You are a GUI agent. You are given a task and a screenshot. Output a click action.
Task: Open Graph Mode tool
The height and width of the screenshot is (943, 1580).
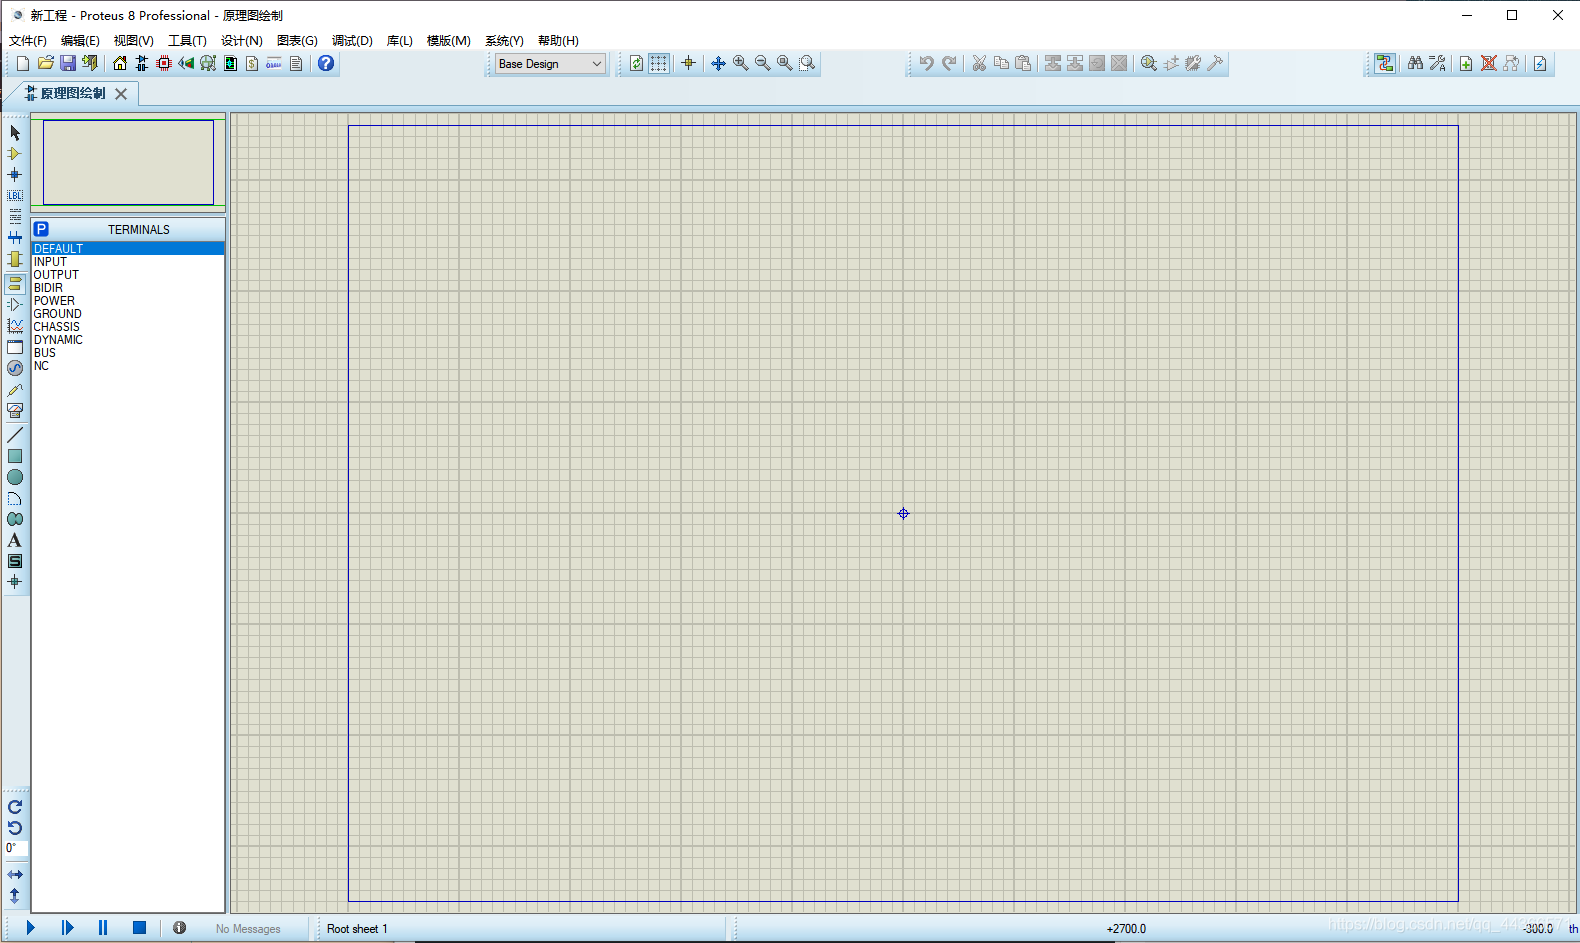(15, 326)
